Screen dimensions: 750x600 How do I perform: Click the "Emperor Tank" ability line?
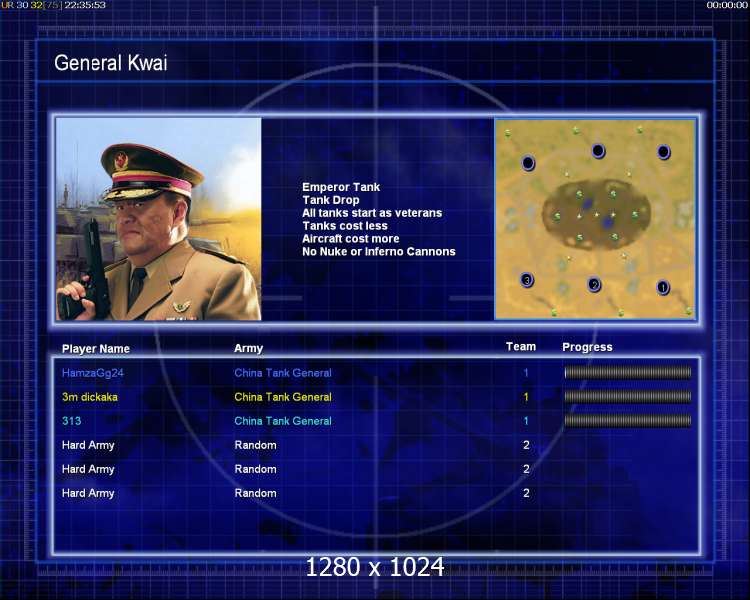(341, 187)
